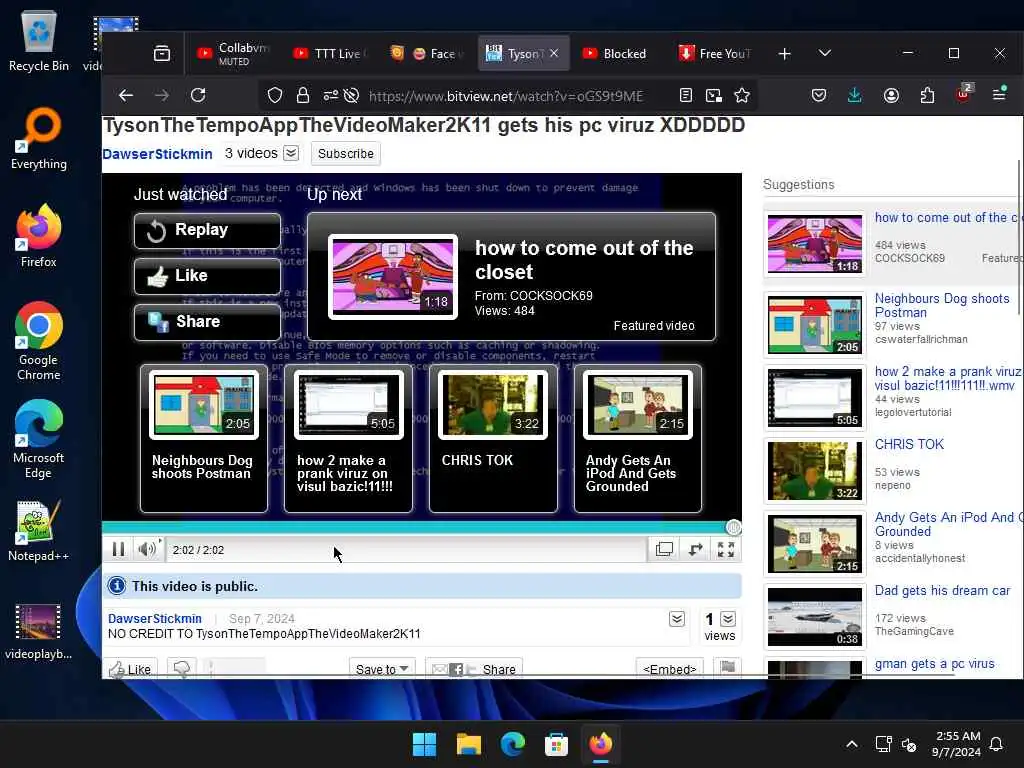Viewport: 1024px width, 768px height.
Task: Toggle reader view icon
Action: [x=686, y=95]
